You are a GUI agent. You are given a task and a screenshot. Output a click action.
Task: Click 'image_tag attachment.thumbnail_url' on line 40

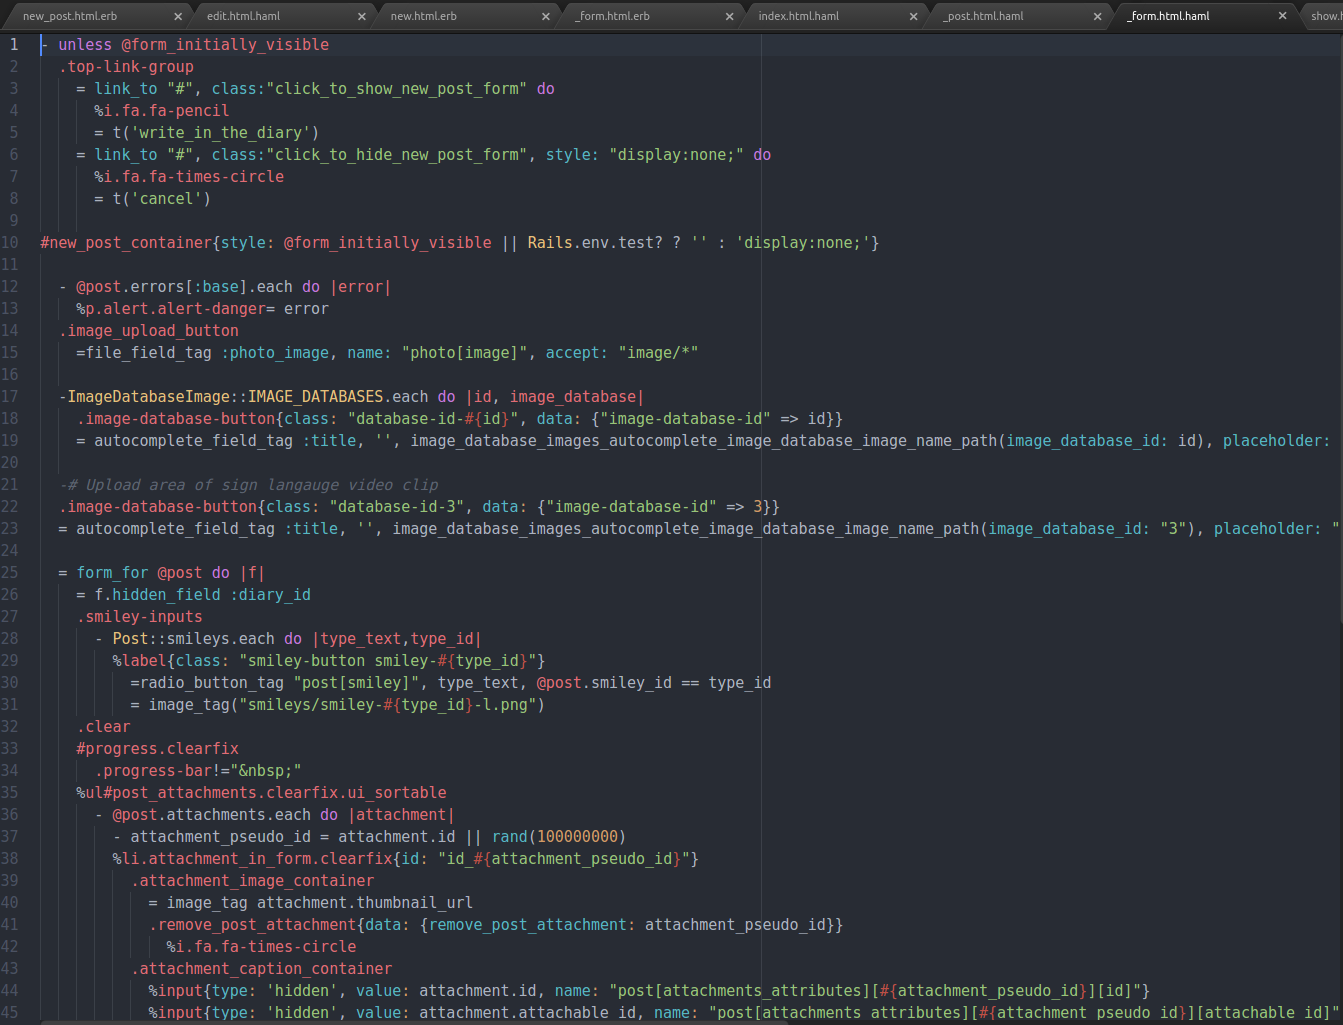pos(320,903)
